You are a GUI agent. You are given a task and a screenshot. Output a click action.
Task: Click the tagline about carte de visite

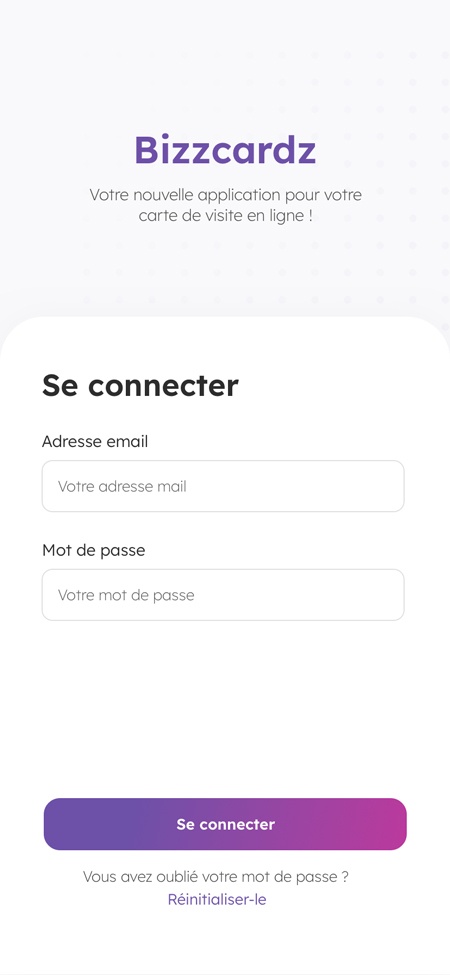click(225, 206)
